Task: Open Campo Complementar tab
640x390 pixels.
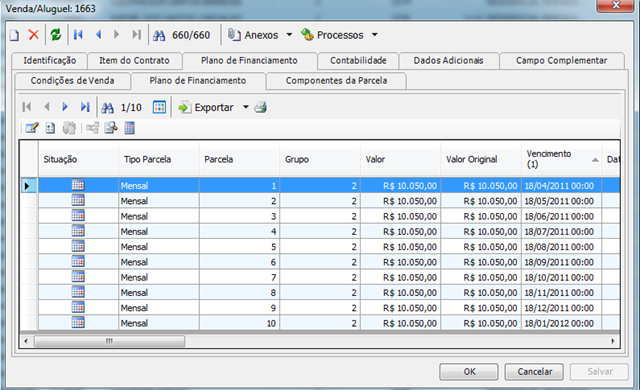Action: click(562, 60)
